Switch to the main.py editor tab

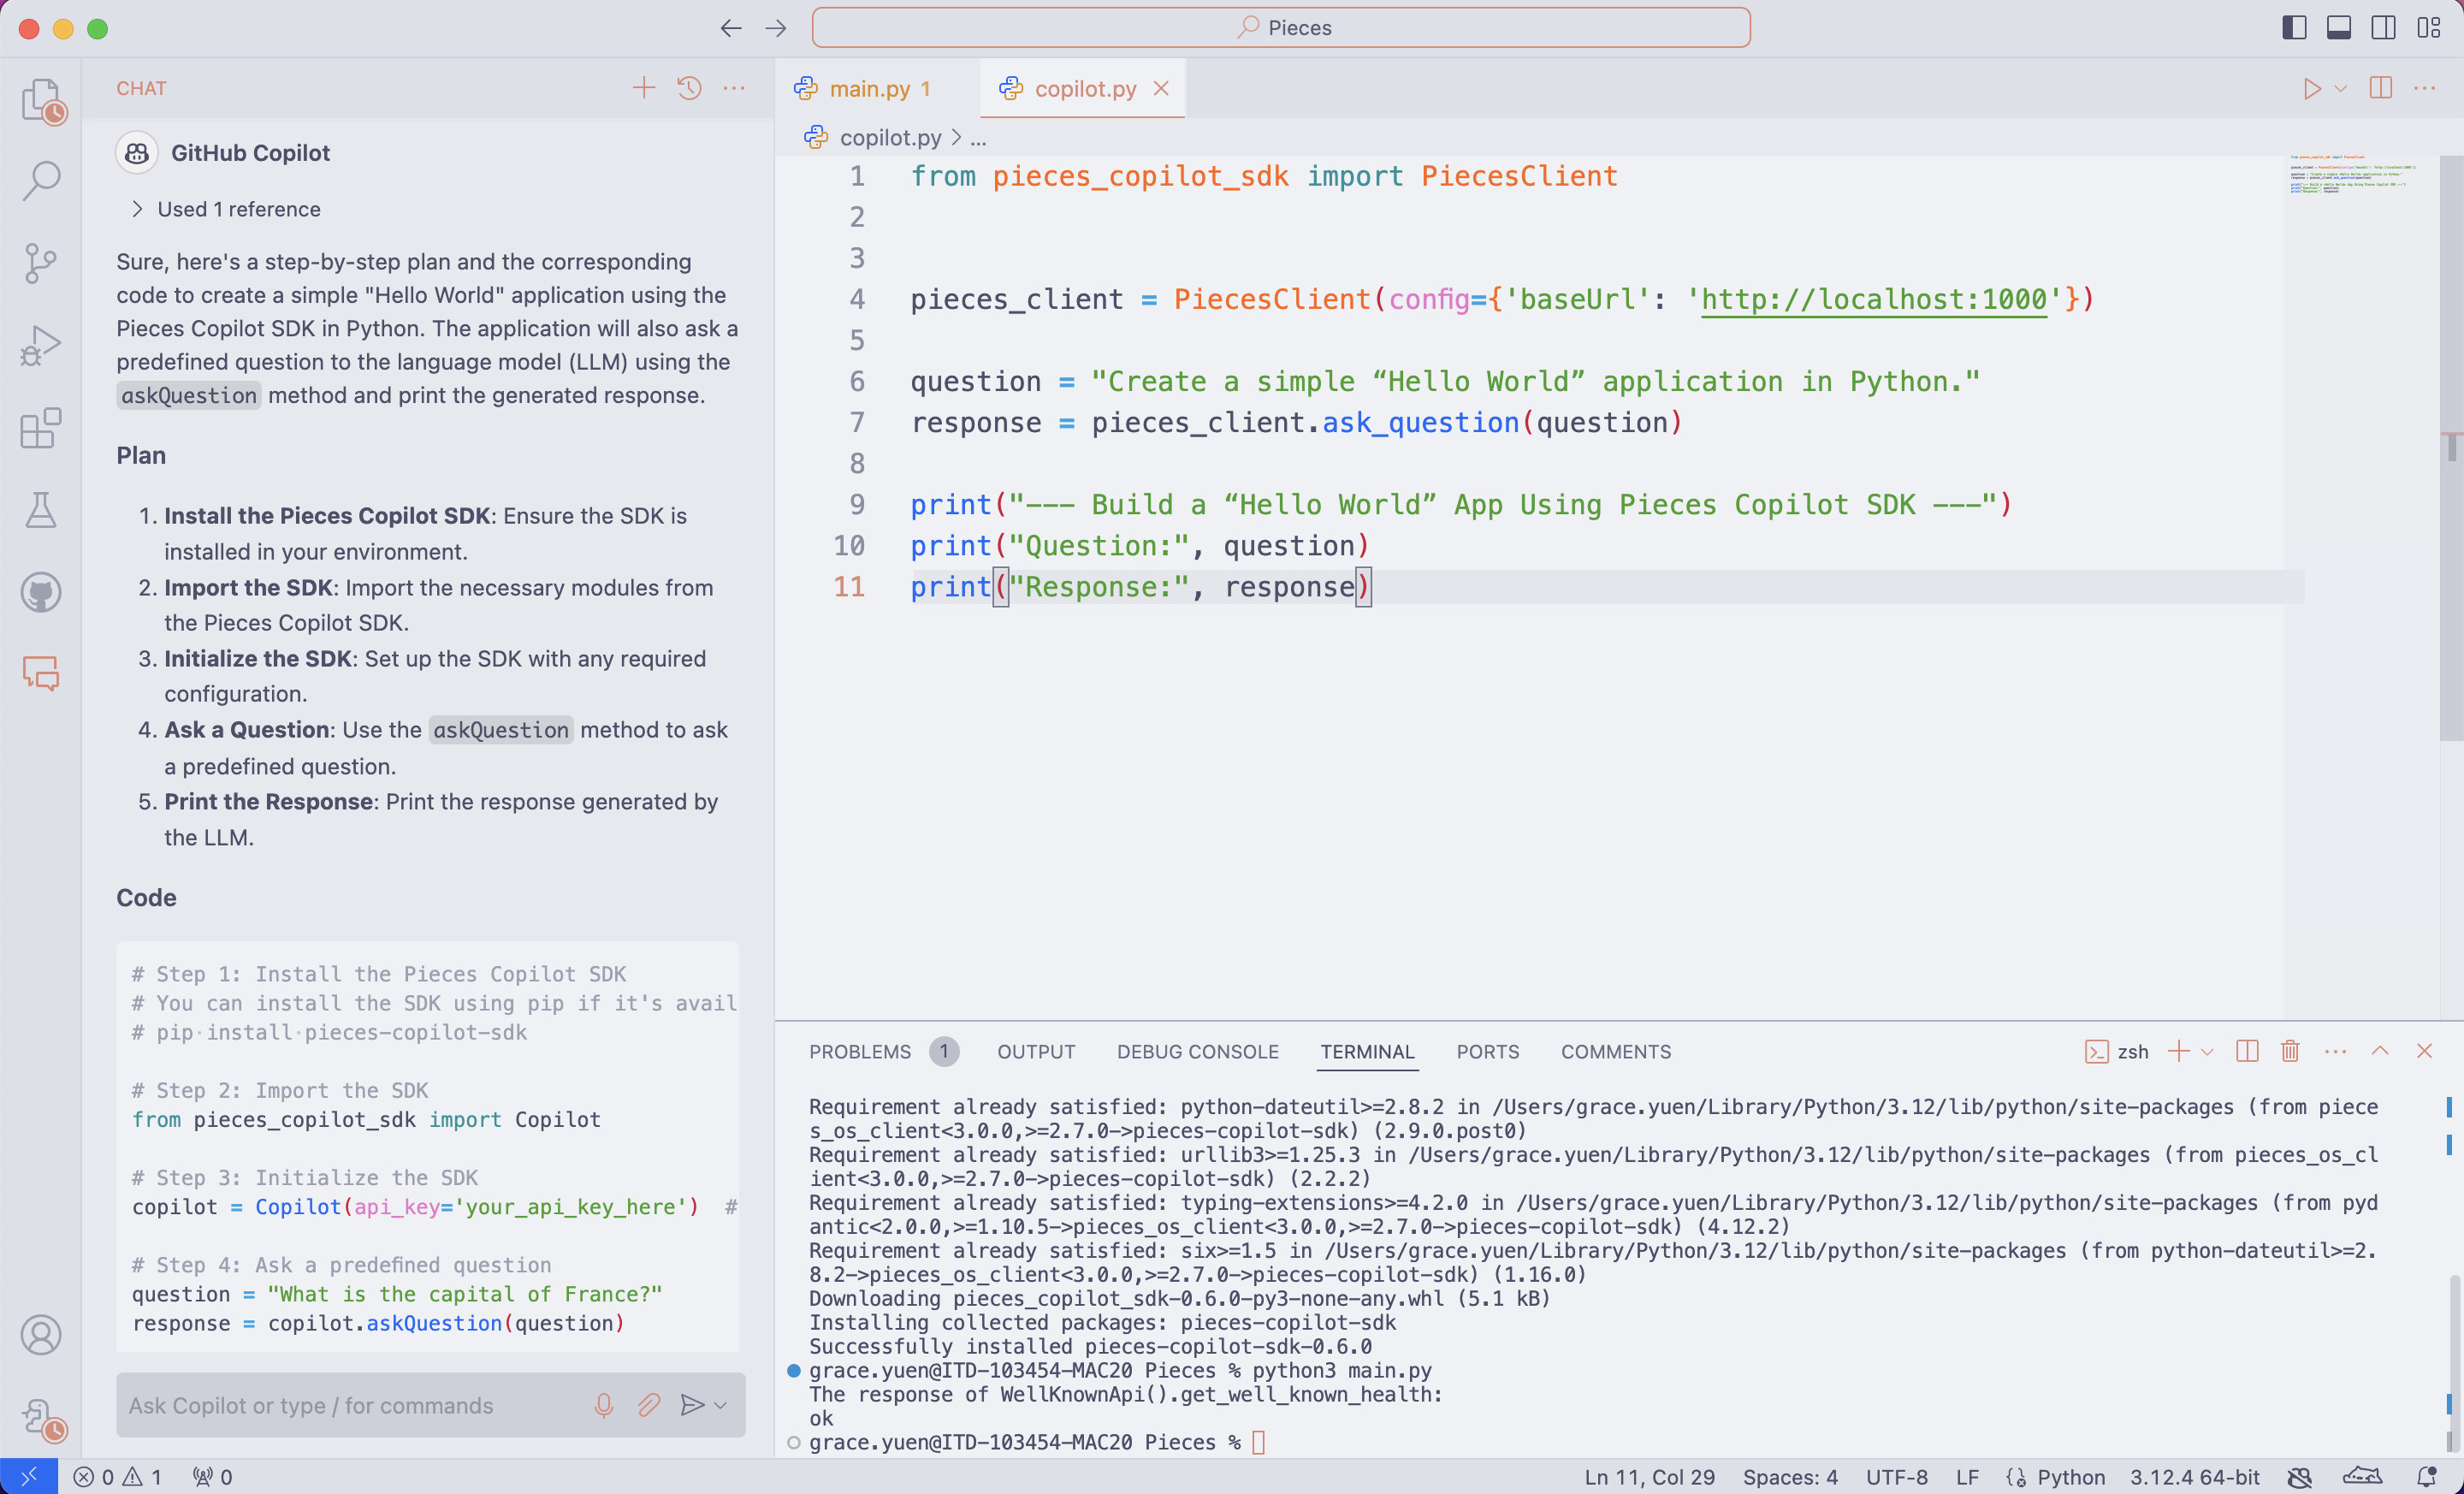(868, 88)
